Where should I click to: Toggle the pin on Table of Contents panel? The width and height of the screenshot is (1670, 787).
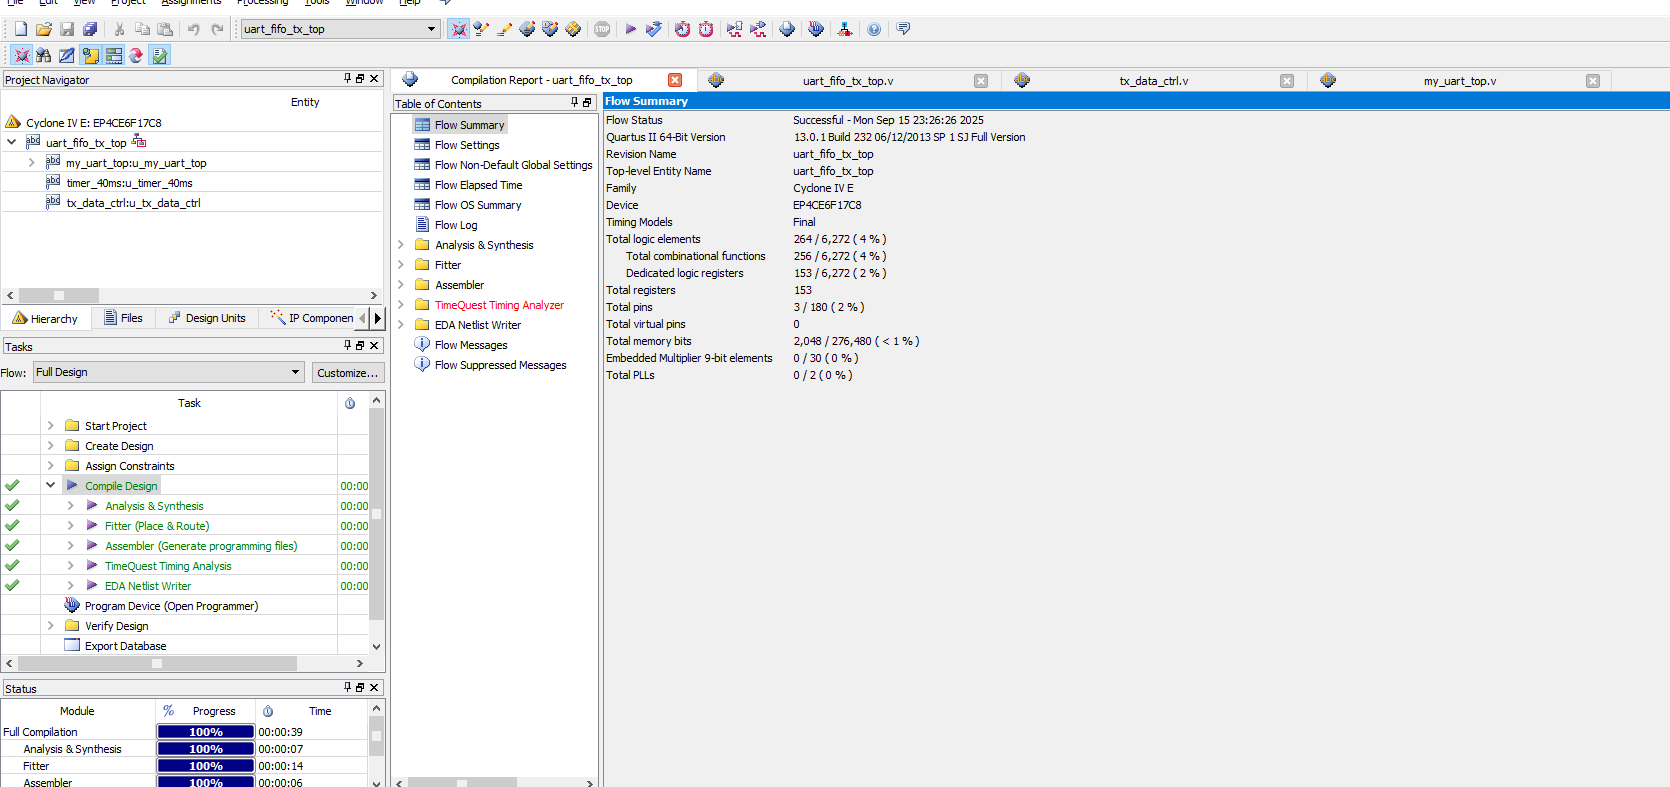(574, 102)
